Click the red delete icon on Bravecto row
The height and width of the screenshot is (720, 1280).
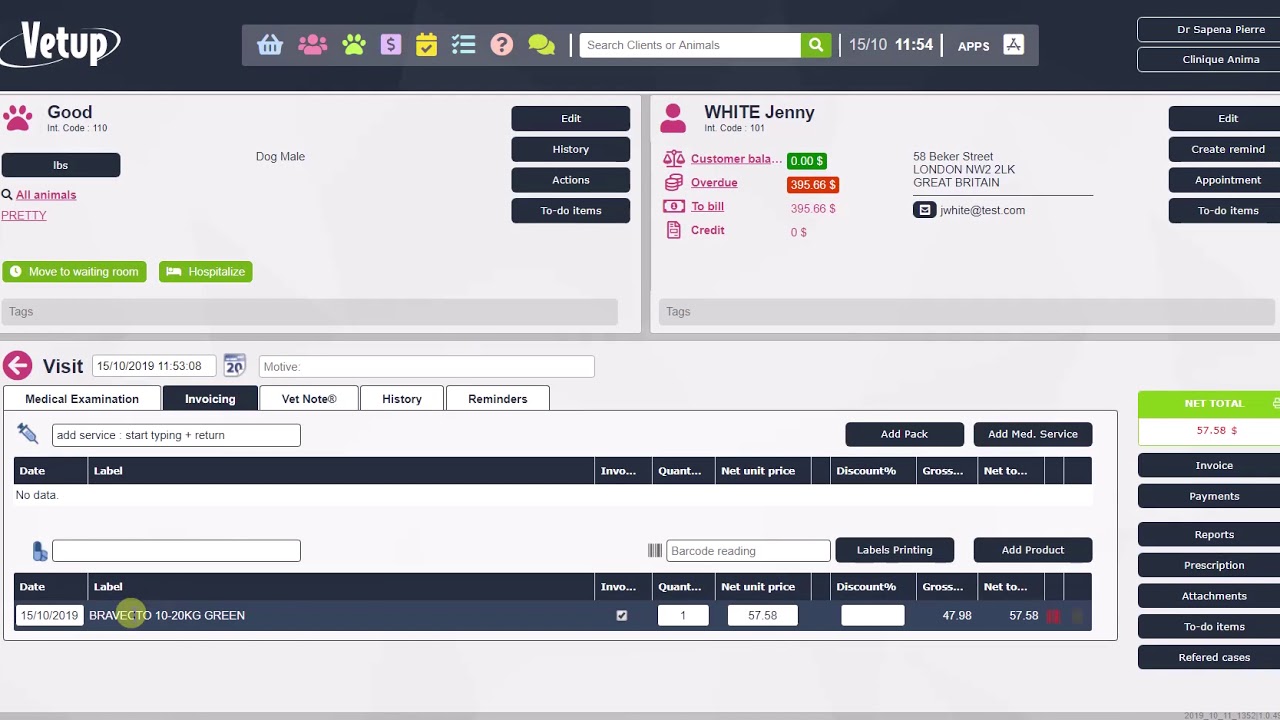(x=1053, y=616)
